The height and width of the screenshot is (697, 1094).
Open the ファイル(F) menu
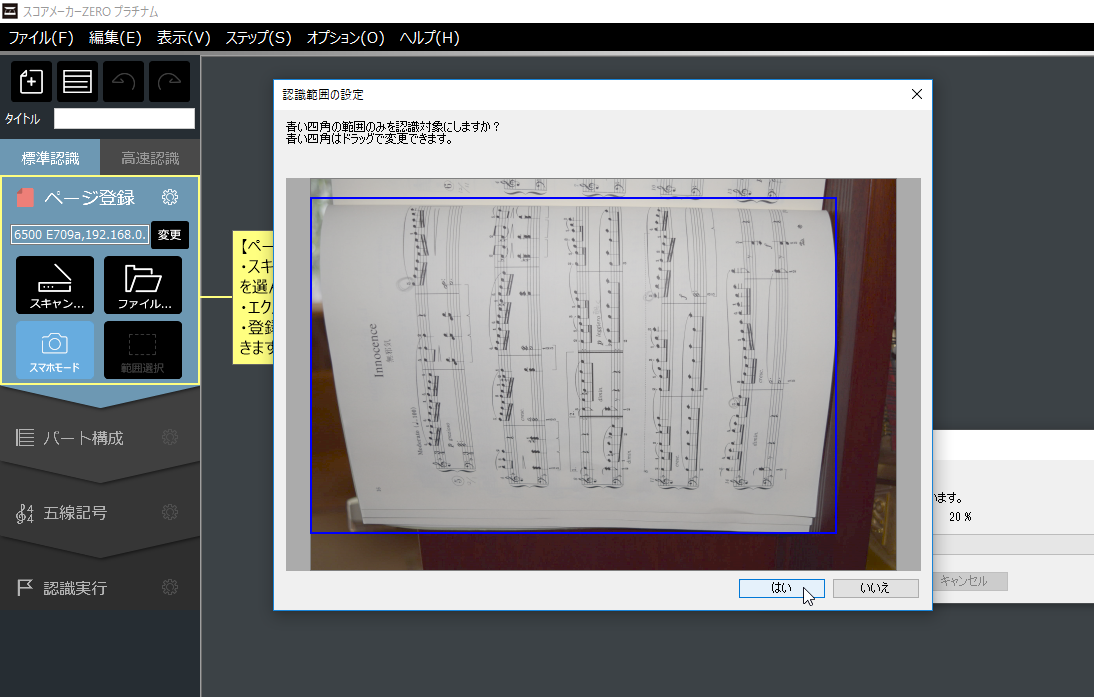41,38
